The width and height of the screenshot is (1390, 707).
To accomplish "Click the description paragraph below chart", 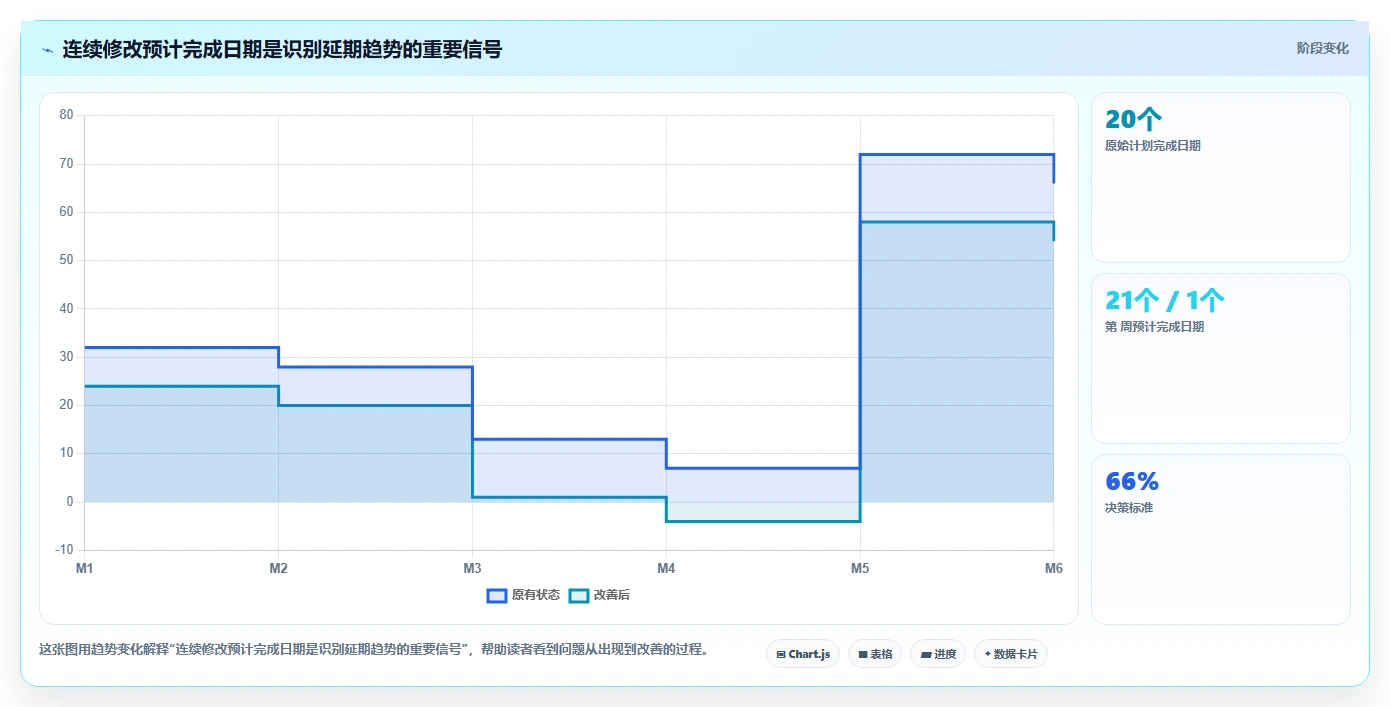I will pyautogui.click(x=374, y=649).
